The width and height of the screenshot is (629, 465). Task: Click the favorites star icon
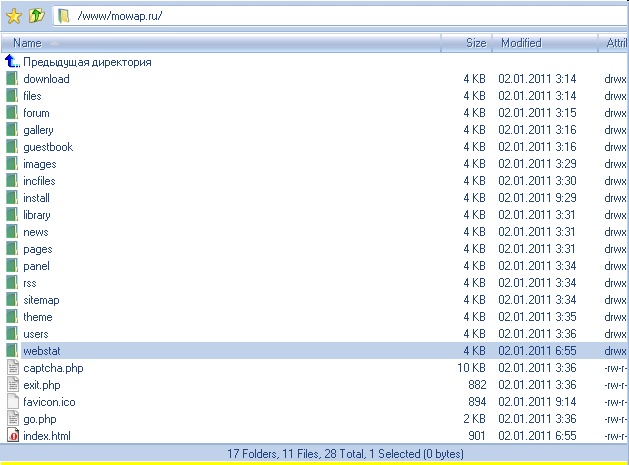click(x=14, y=16)
